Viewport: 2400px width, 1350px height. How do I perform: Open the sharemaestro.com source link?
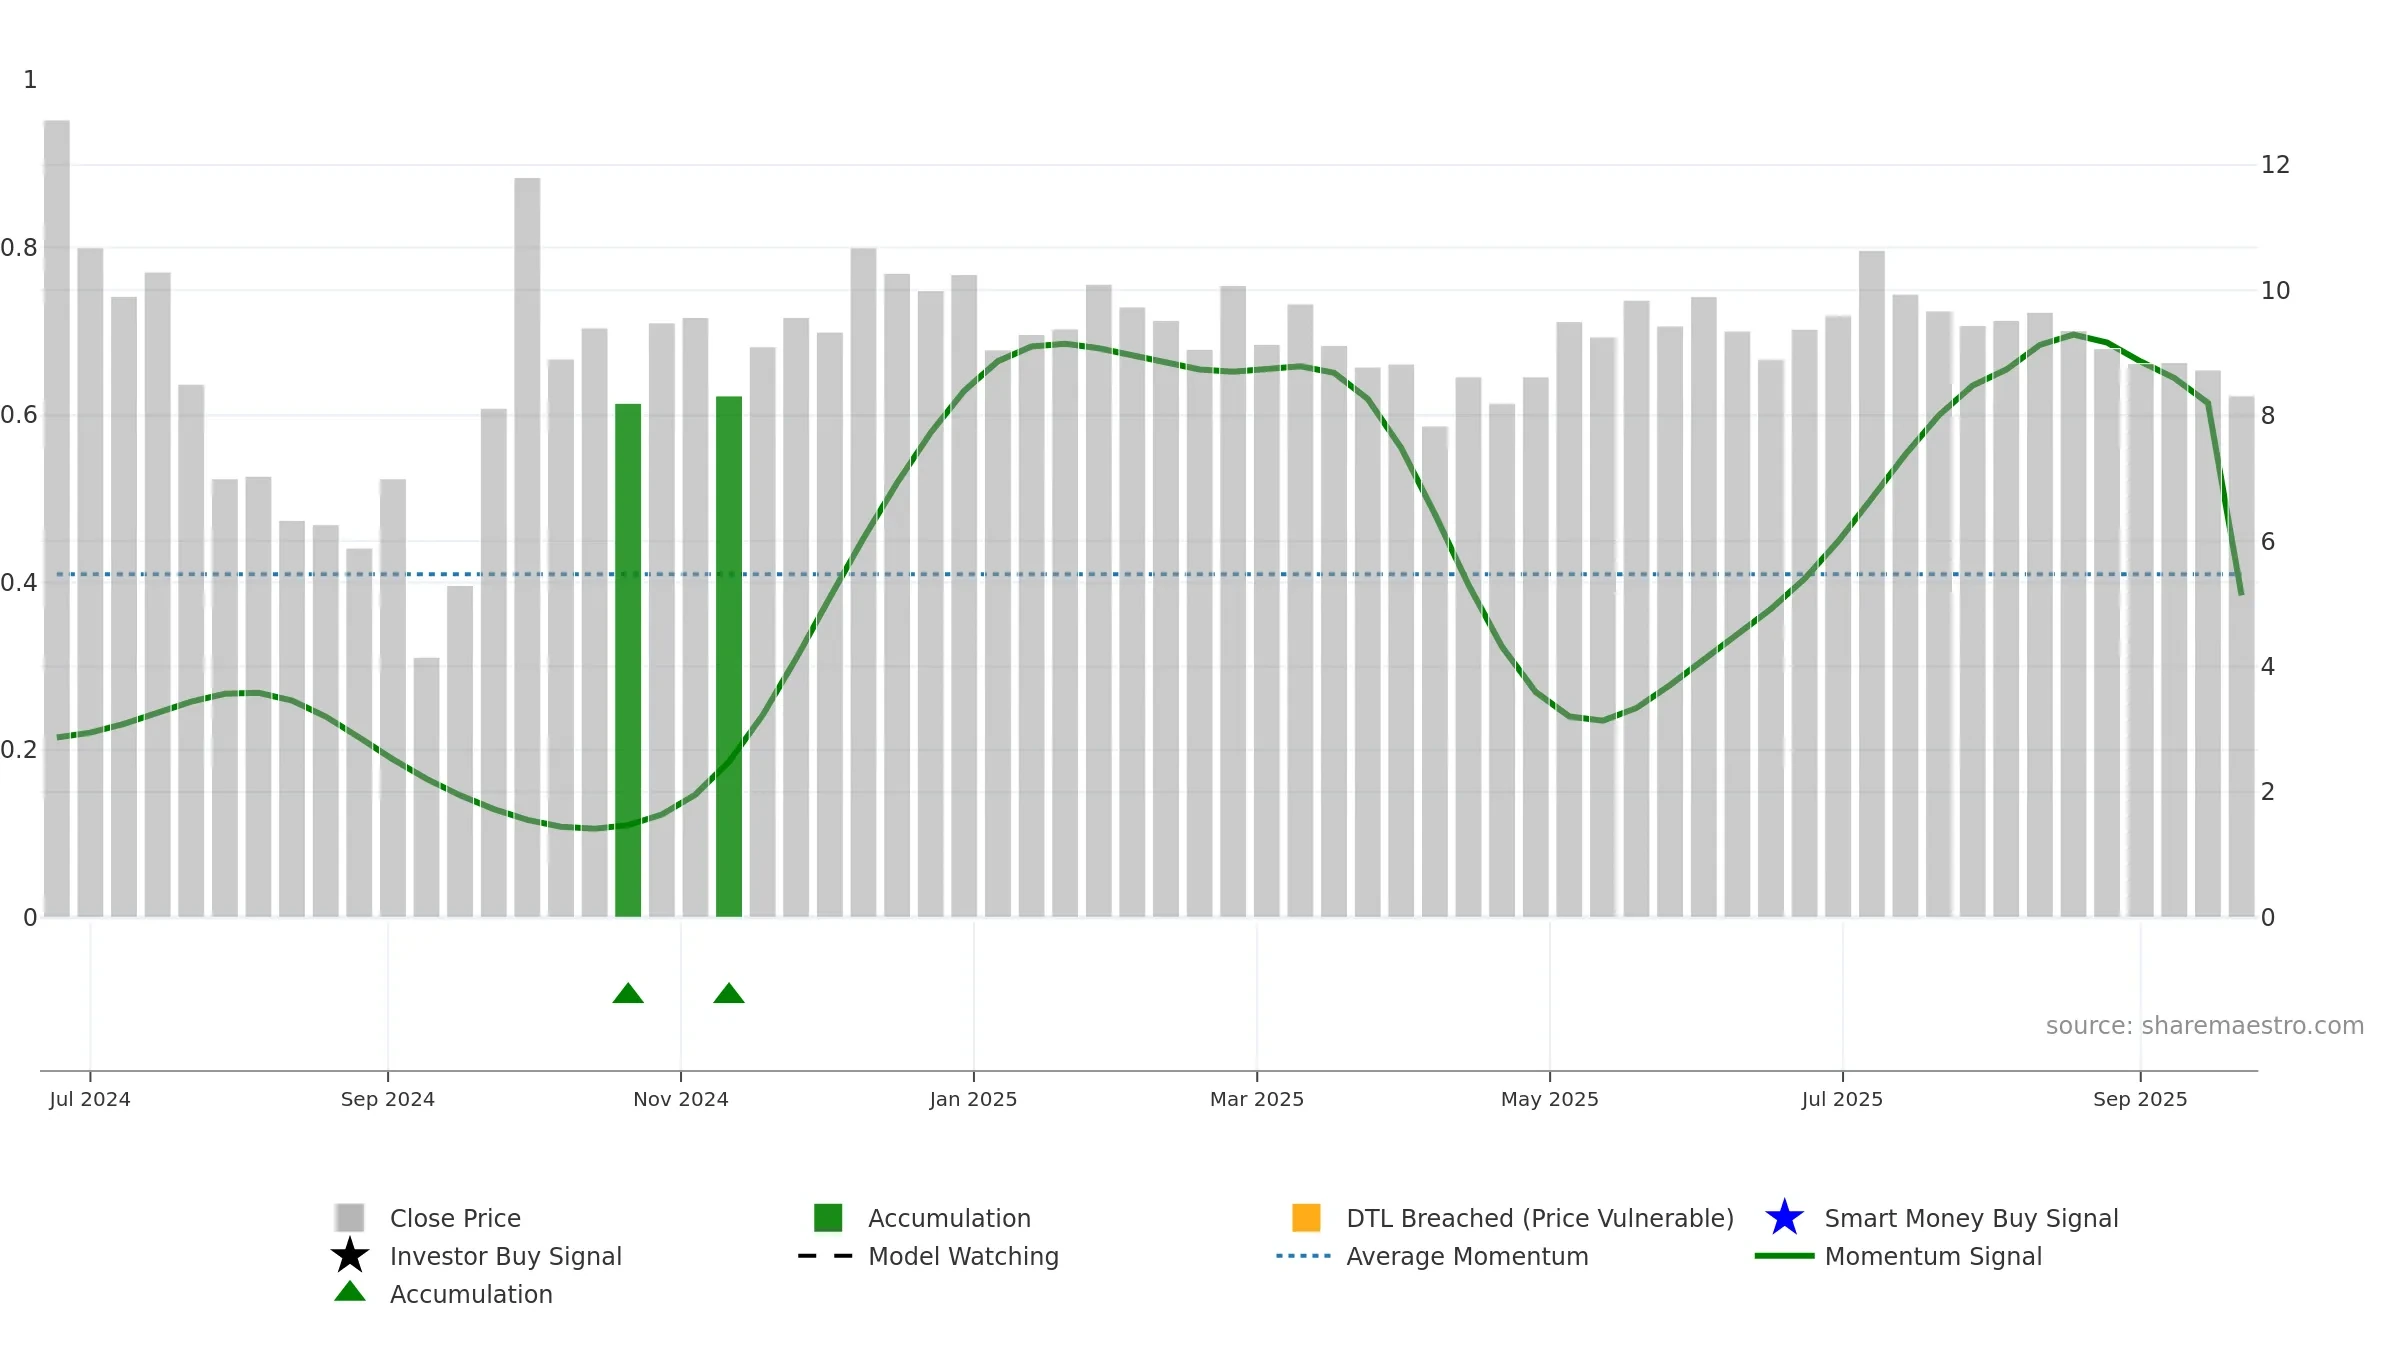coord(2205,1026)
